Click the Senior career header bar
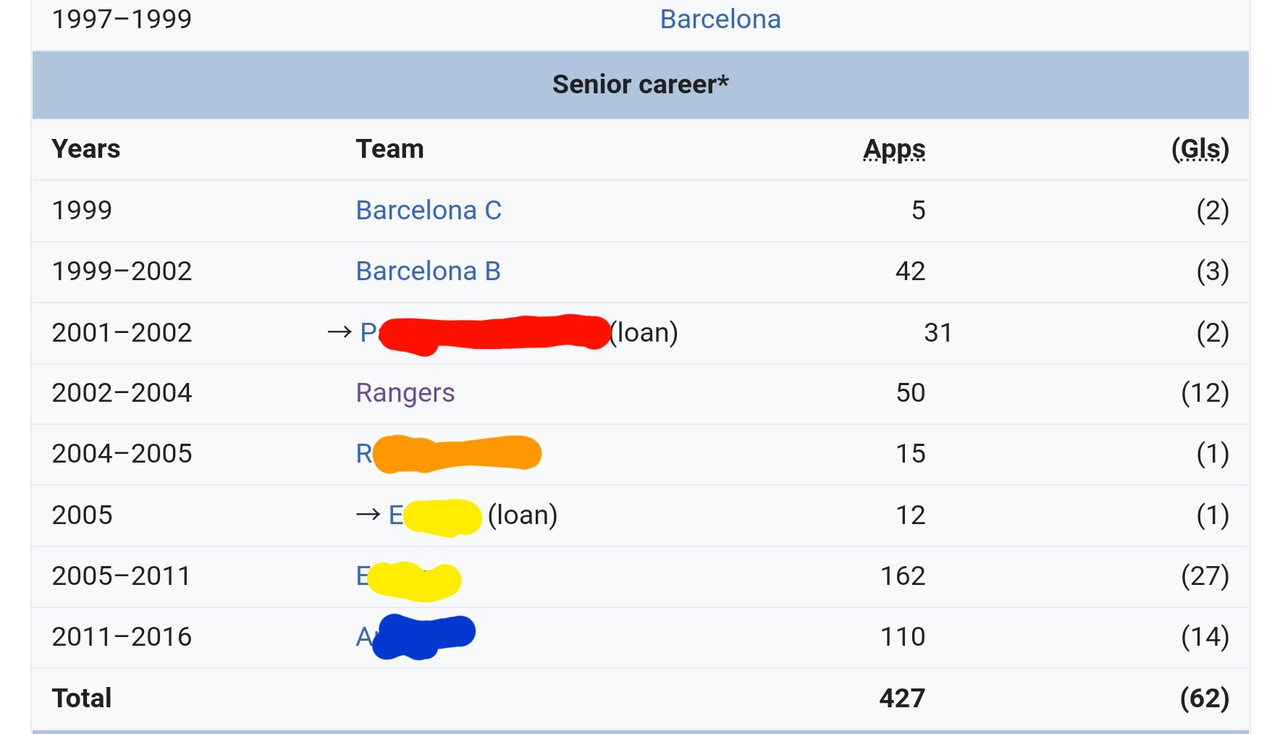This screenshot has height=734, width=1280. [640, 84]
